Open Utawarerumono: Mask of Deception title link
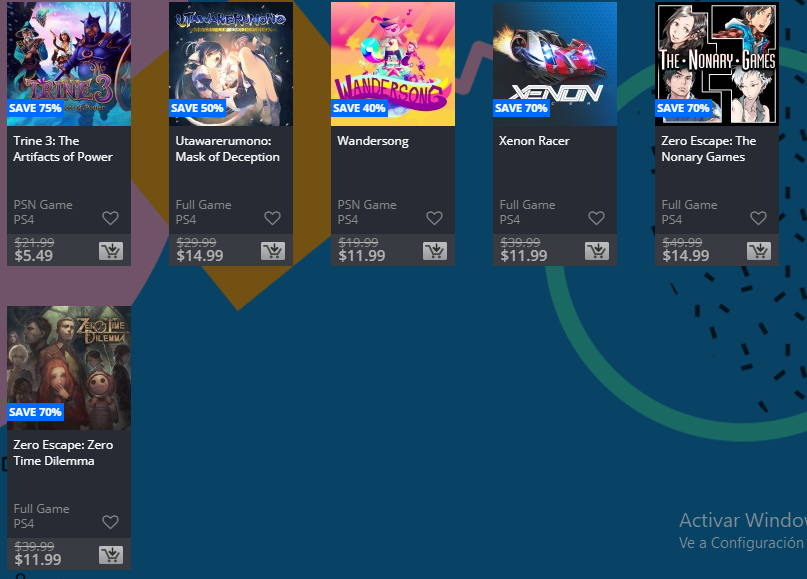807x579 pixels. pos(227,149)
